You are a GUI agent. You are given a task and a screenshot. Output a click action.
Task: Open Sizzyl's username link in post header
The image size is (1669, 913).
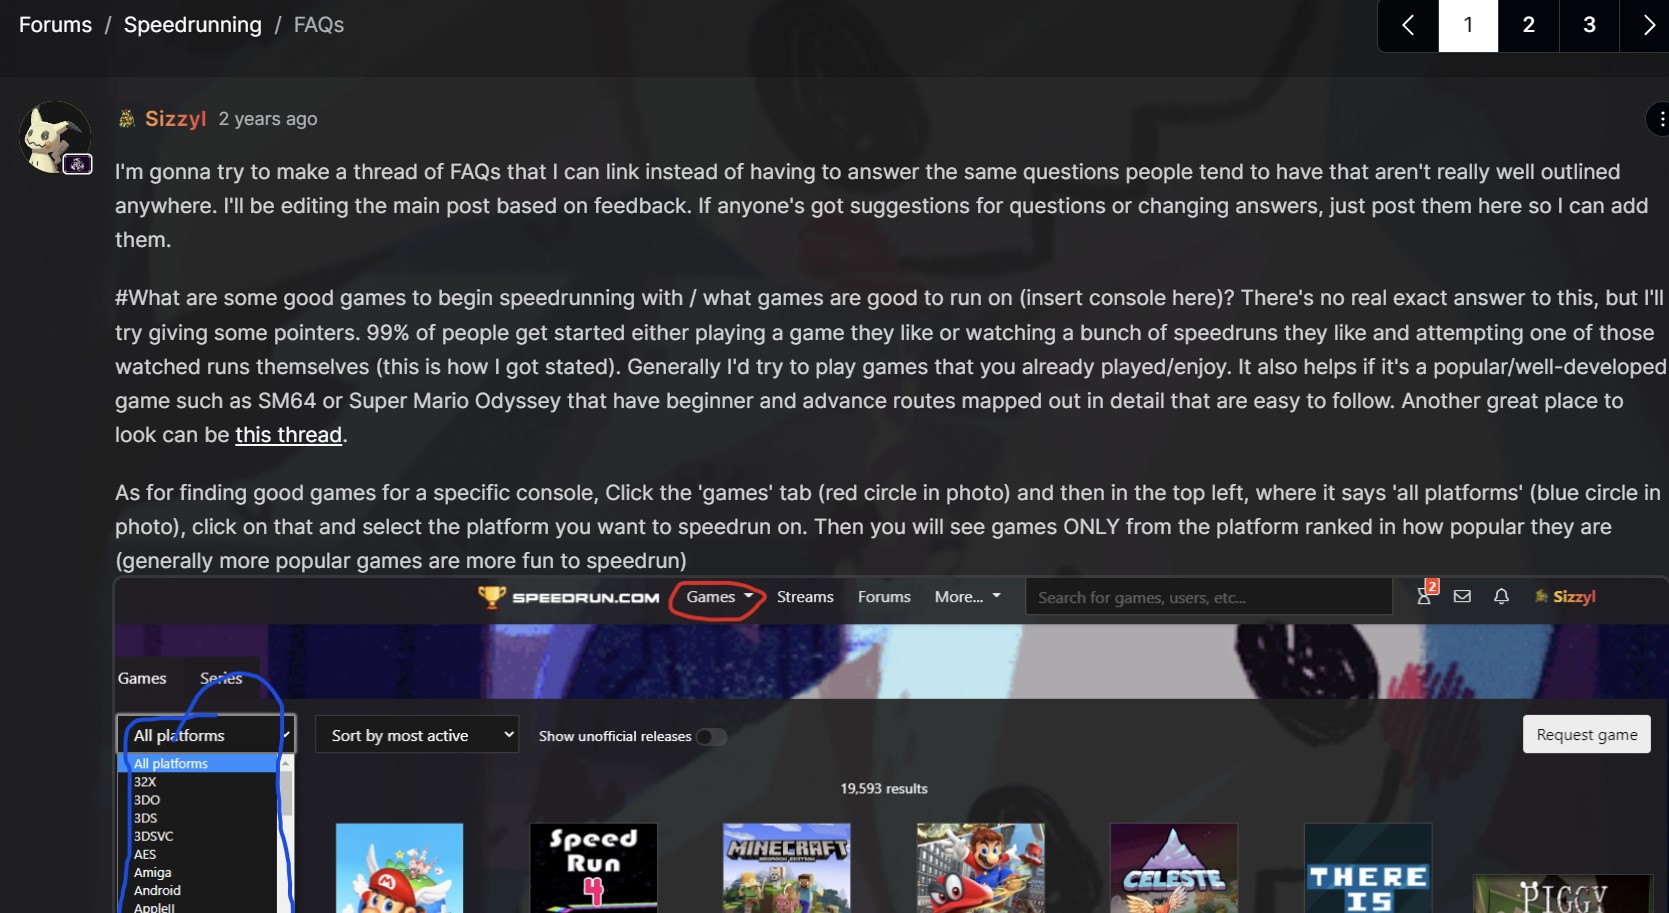point(175,119)
